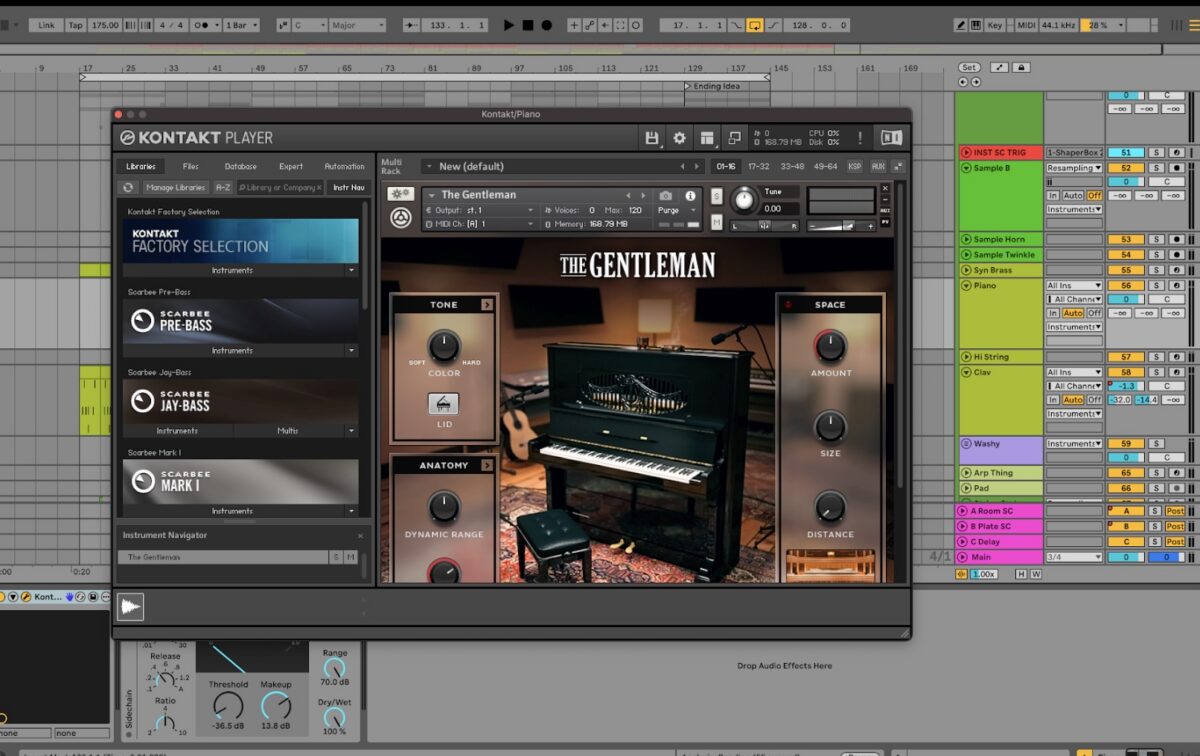Click the lock envelopes icon near Set

[x=1021, y=67]
